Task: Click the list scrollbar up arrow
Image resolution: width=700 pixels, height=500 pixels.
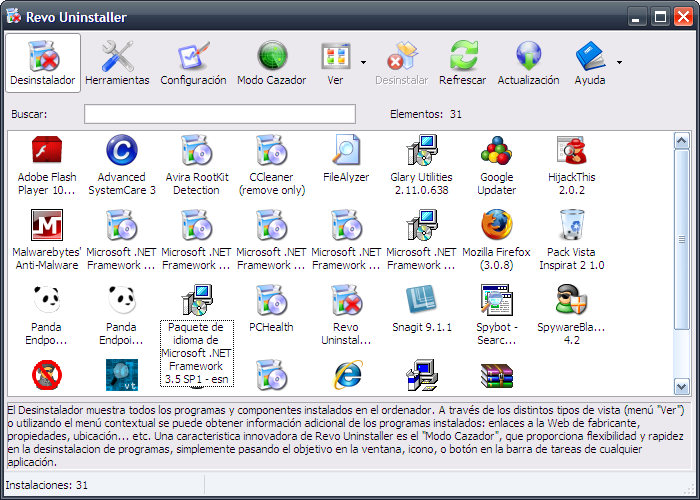Action: tap(681, 141)
